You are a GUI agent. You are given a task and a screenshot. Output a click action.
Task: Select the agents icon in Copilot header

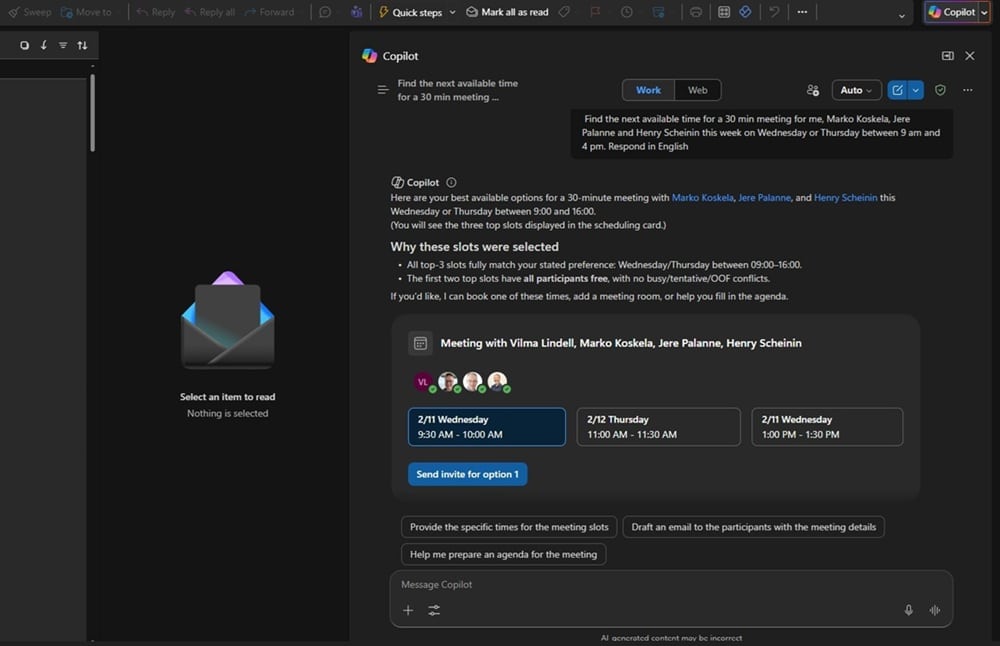pyautogui.click(x=813, y=89)
